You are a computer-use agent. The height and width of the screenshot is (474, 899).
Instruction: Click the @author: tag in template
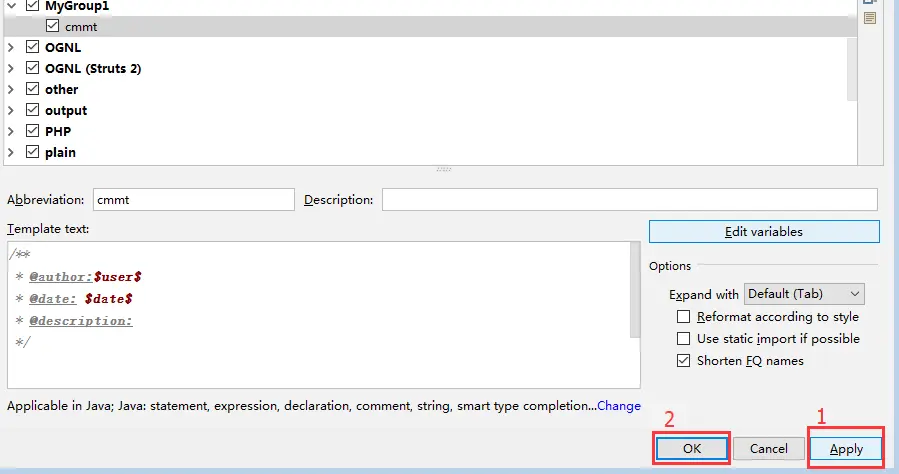[x=61, y=277]
